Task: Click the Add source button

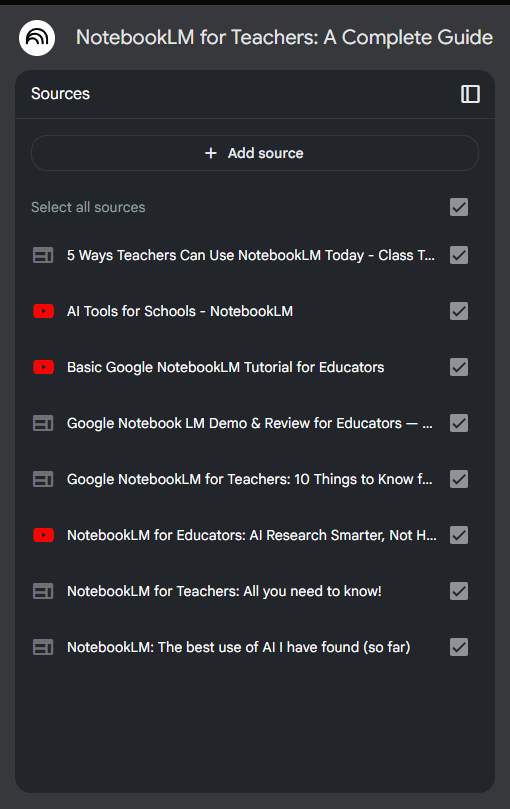Action: point(255,153)
